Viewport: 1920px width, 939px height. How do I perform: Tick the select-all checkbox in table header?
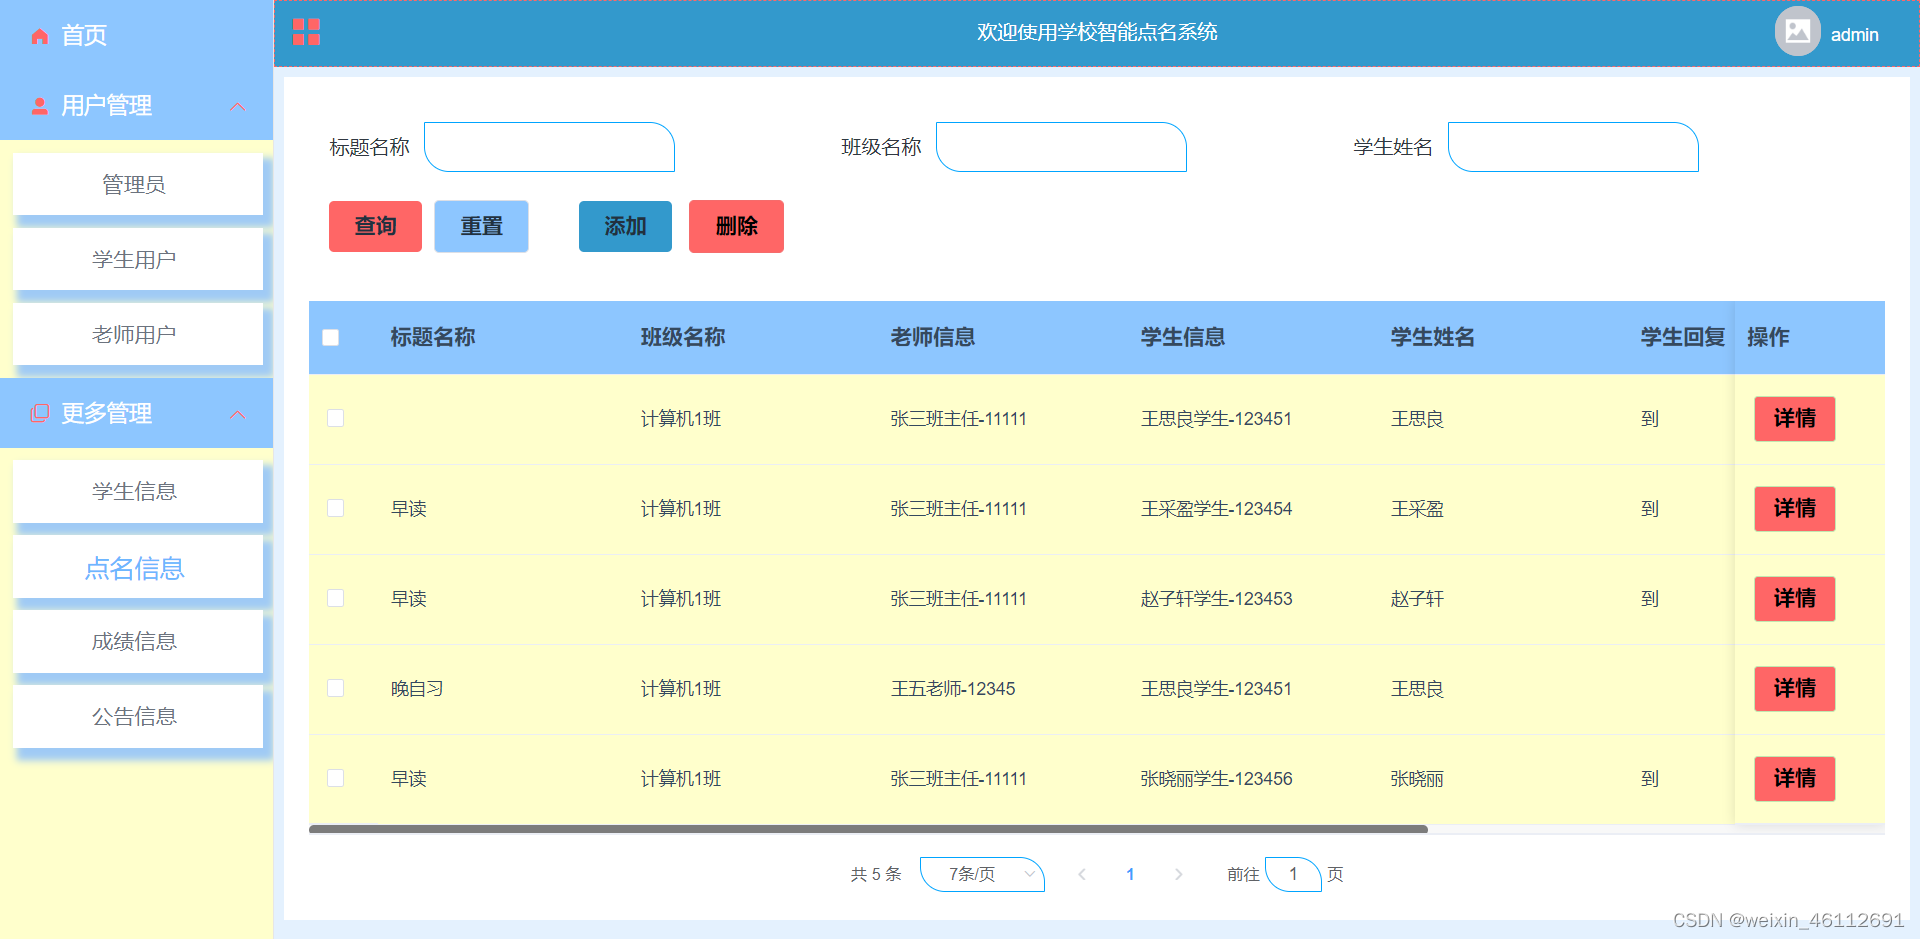pyautogui.click(x=331, y=338)
